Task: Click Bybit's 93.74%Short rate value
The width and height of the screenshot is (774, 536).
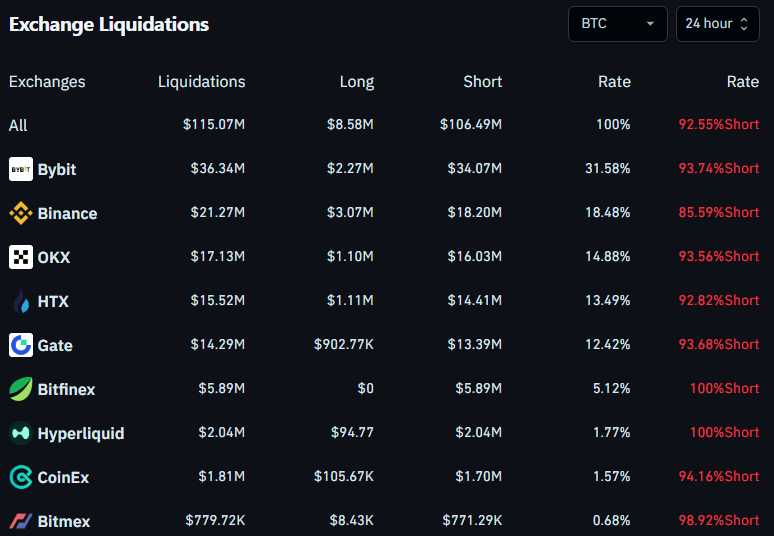Action: (718, 169)
